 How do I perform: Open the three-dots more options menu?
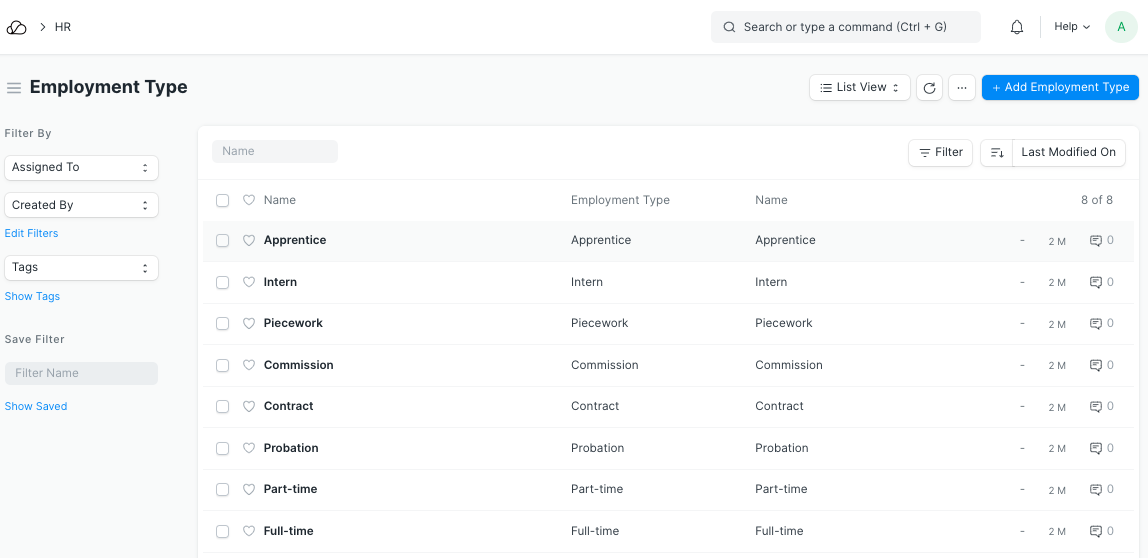(x=961, y=88)
